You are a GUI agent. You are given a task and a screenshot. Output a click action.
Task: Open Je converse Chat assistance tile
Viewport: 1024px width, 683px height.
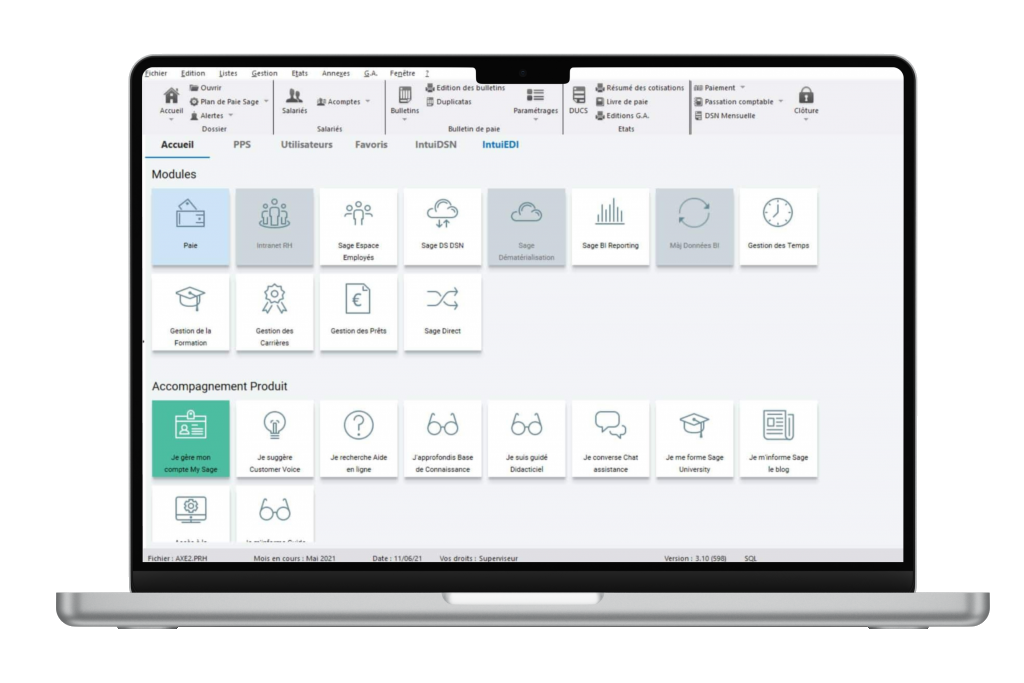(610, 439)
